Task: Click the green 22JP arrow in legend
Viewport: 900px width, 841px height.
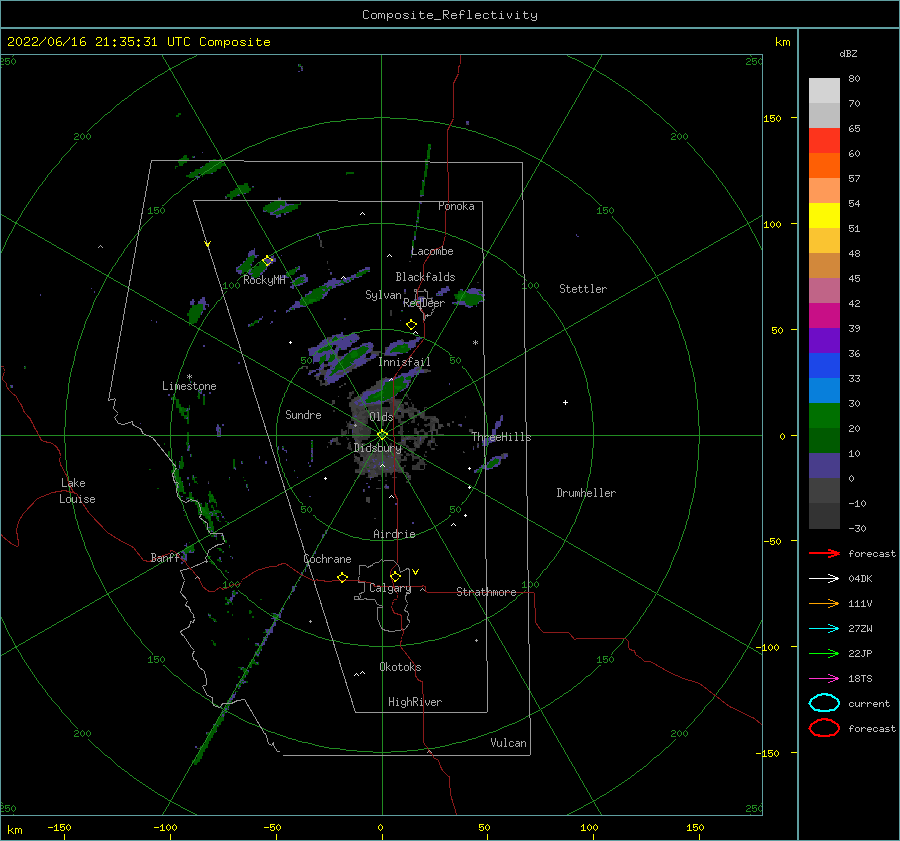Action: 824,653
